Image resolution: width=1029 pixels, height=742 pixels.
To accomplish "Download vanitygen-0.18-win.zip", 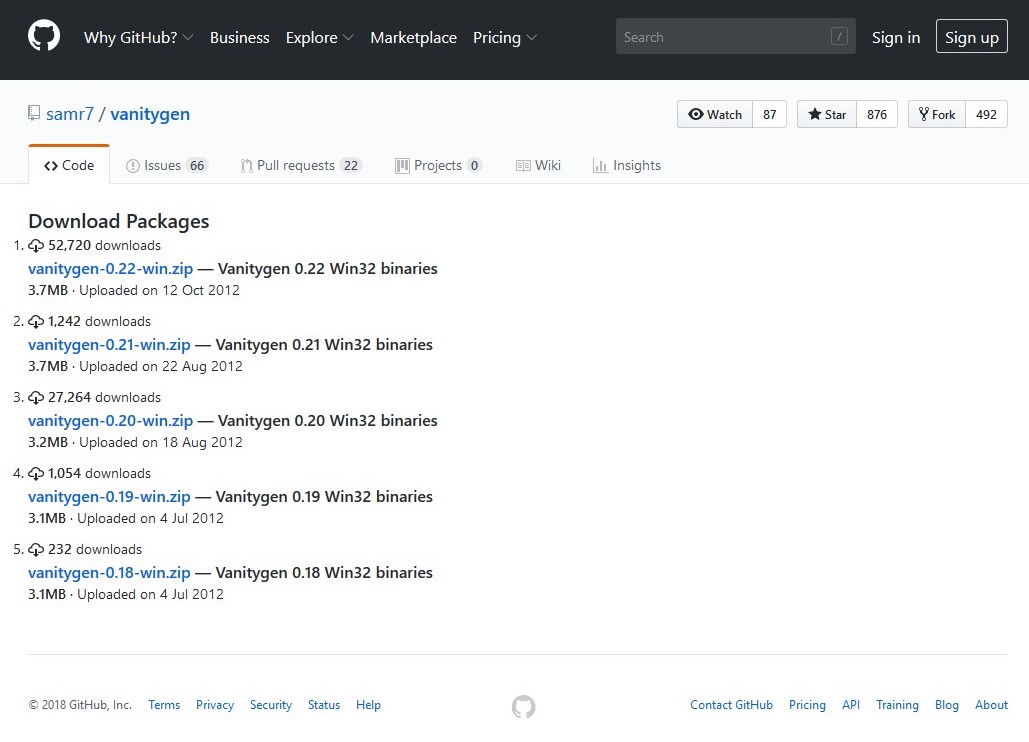I will click(109, 573).
